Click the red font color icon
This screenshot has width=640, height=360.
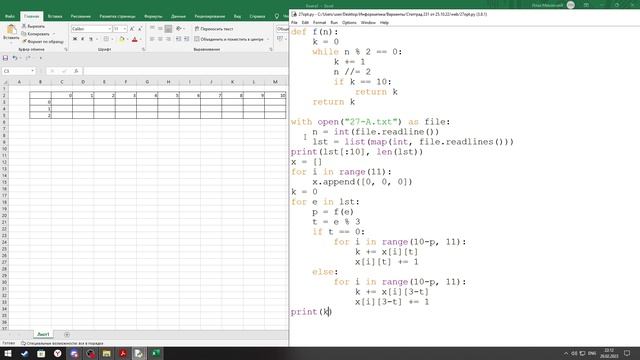(x=135, y=39)
